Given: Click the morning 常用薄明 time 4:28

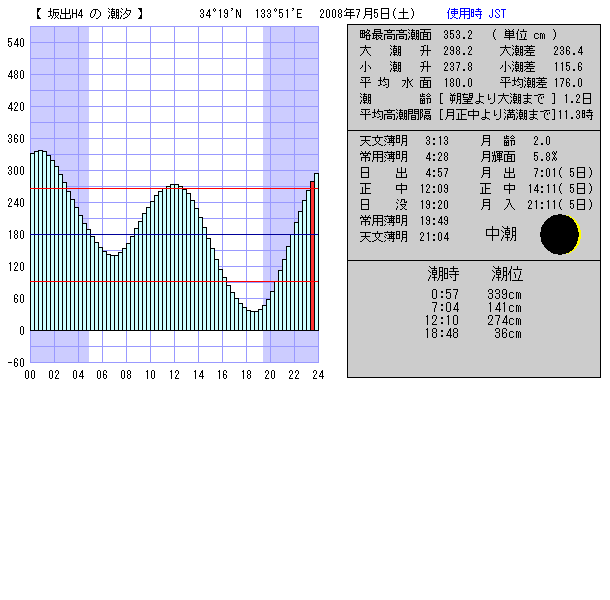Looking at the screenshot, I should coord(437,156).
